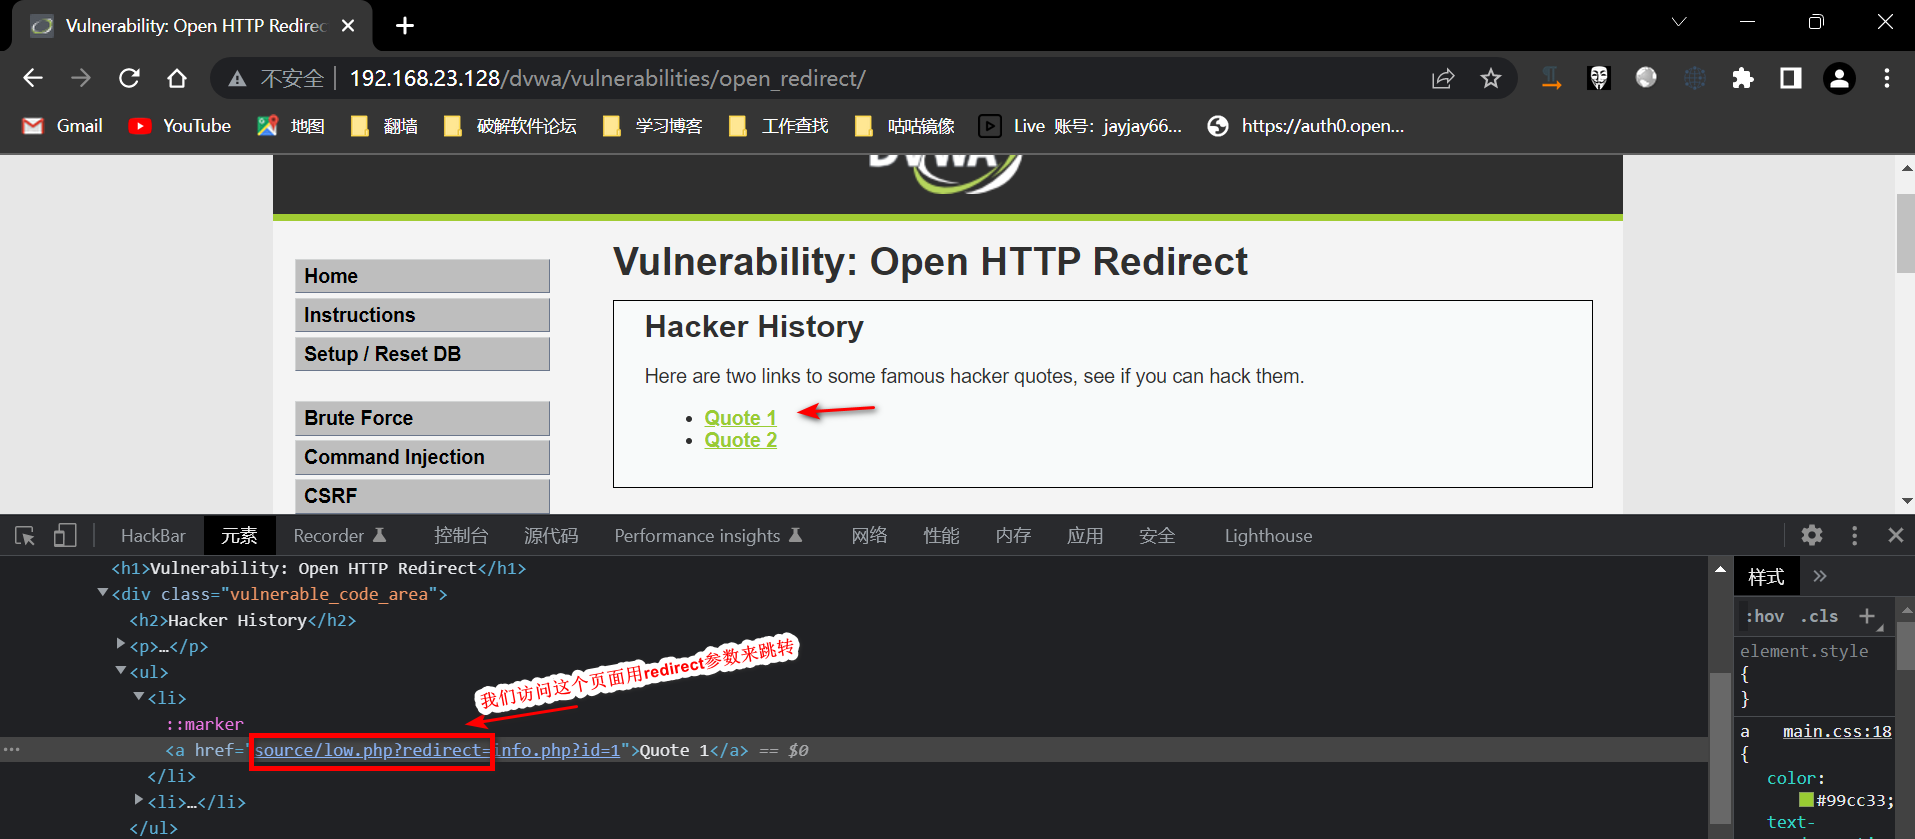Open the browser extensions puzzle icon
The height and width of the screenshot is (839, 1915).
[x=1742, y=79]
